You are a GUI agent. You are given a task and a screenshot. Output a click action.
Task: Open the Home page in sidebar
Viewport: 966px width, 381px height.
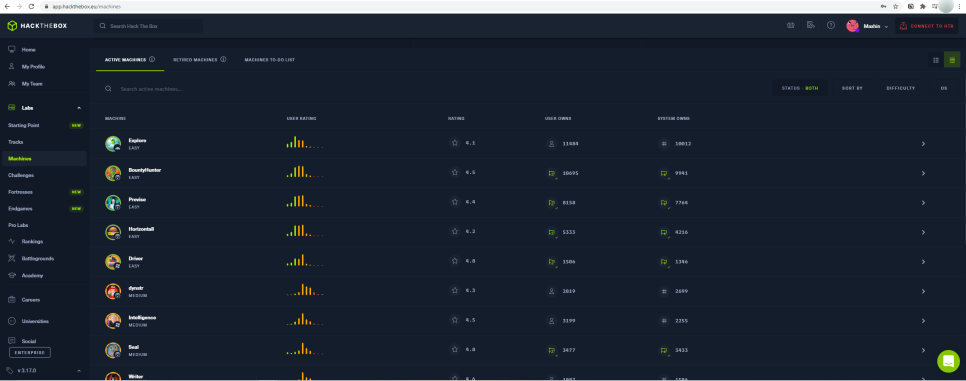(28, 49)
